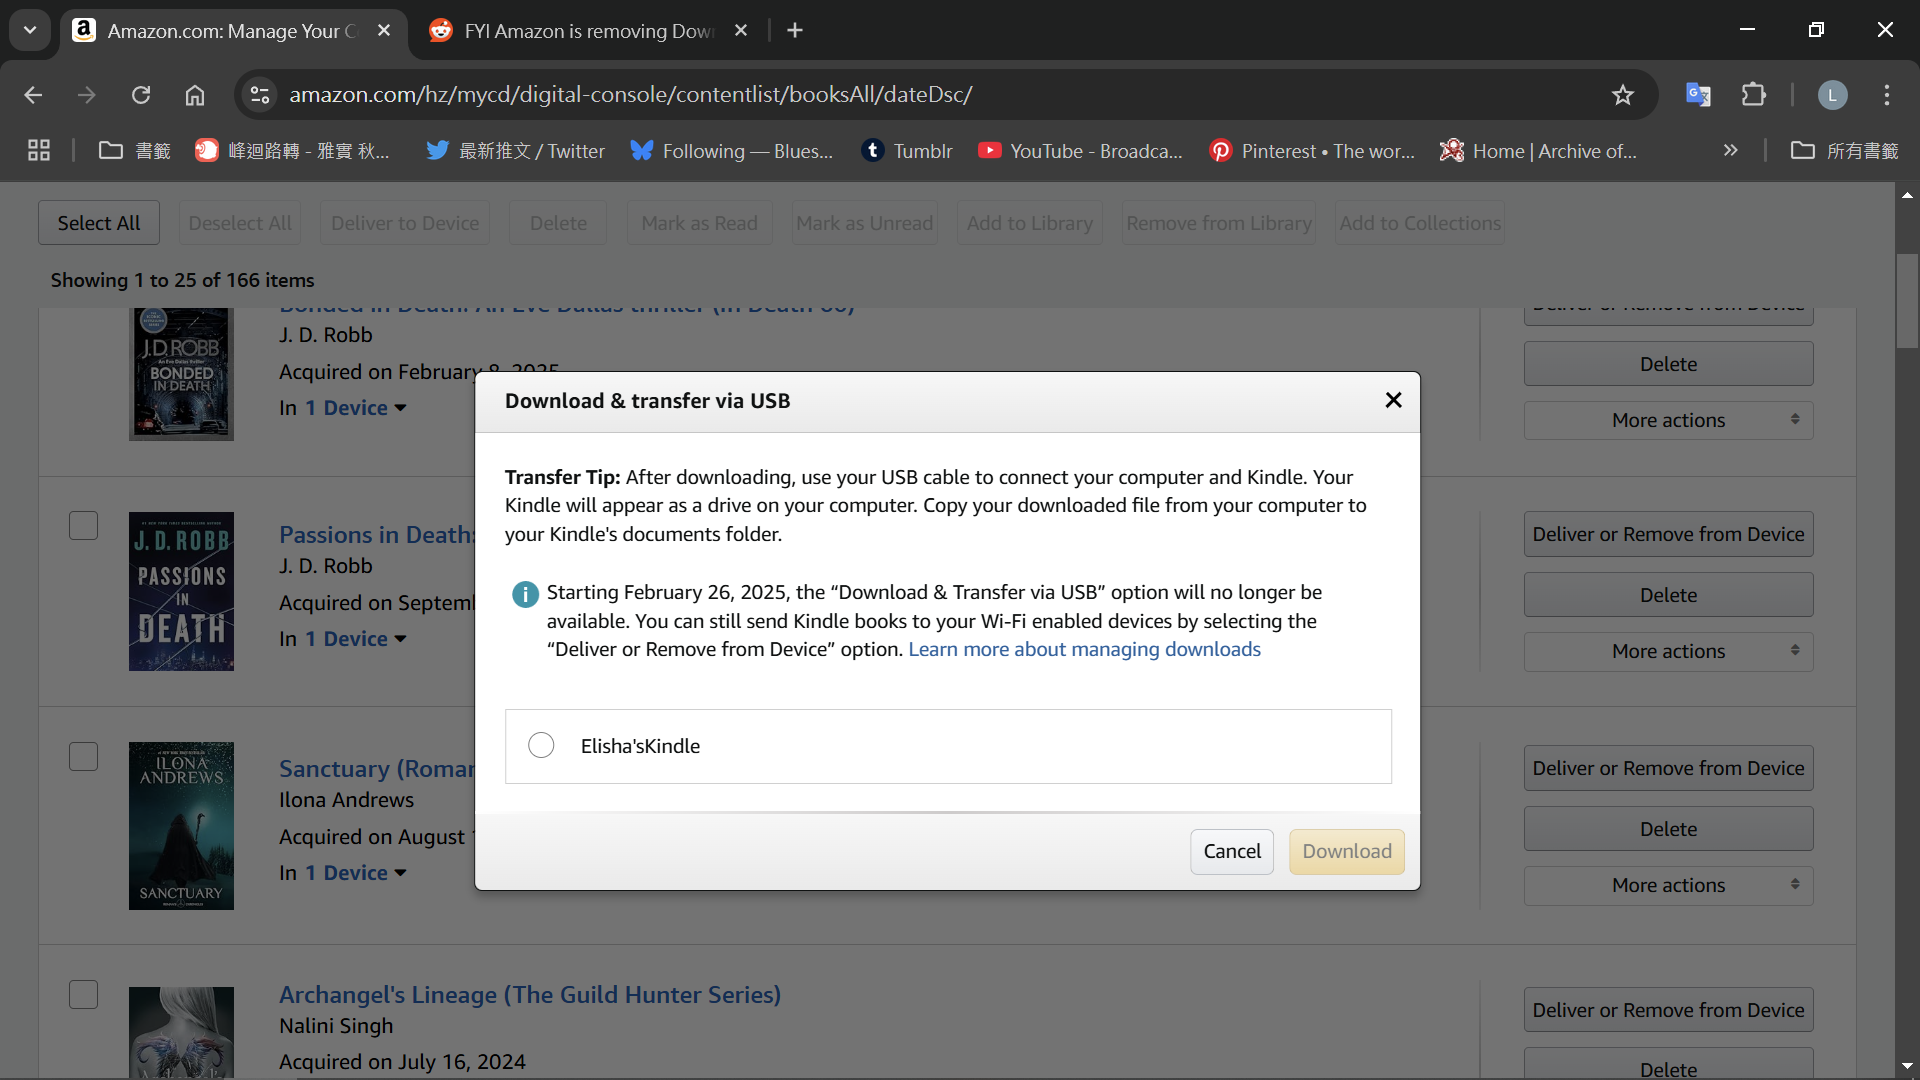This screenshot has height=1080, width=1920.
Task: Open the Google Translate extension icon
Action: 1698,95
